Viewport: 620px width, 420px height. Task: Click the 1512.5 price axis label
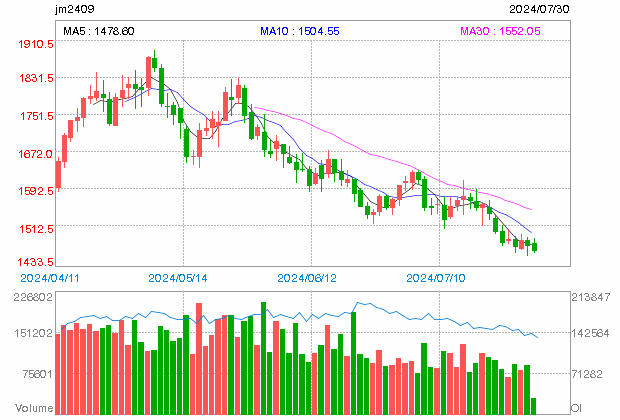(36, 229)
